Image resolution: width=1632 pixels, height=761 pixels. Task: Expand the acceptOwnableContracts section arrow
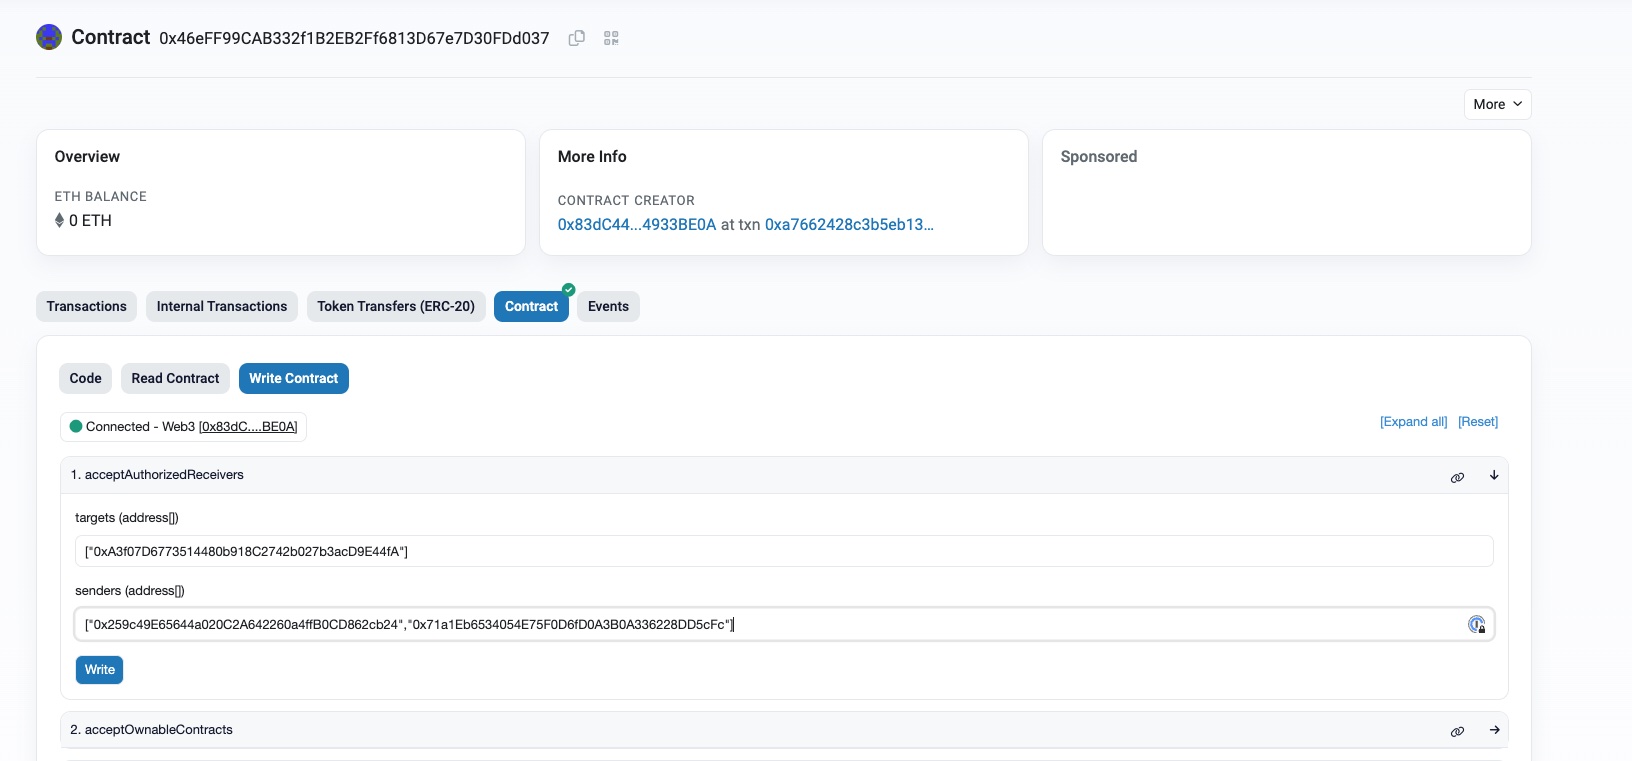click(x=1493, y=730)
